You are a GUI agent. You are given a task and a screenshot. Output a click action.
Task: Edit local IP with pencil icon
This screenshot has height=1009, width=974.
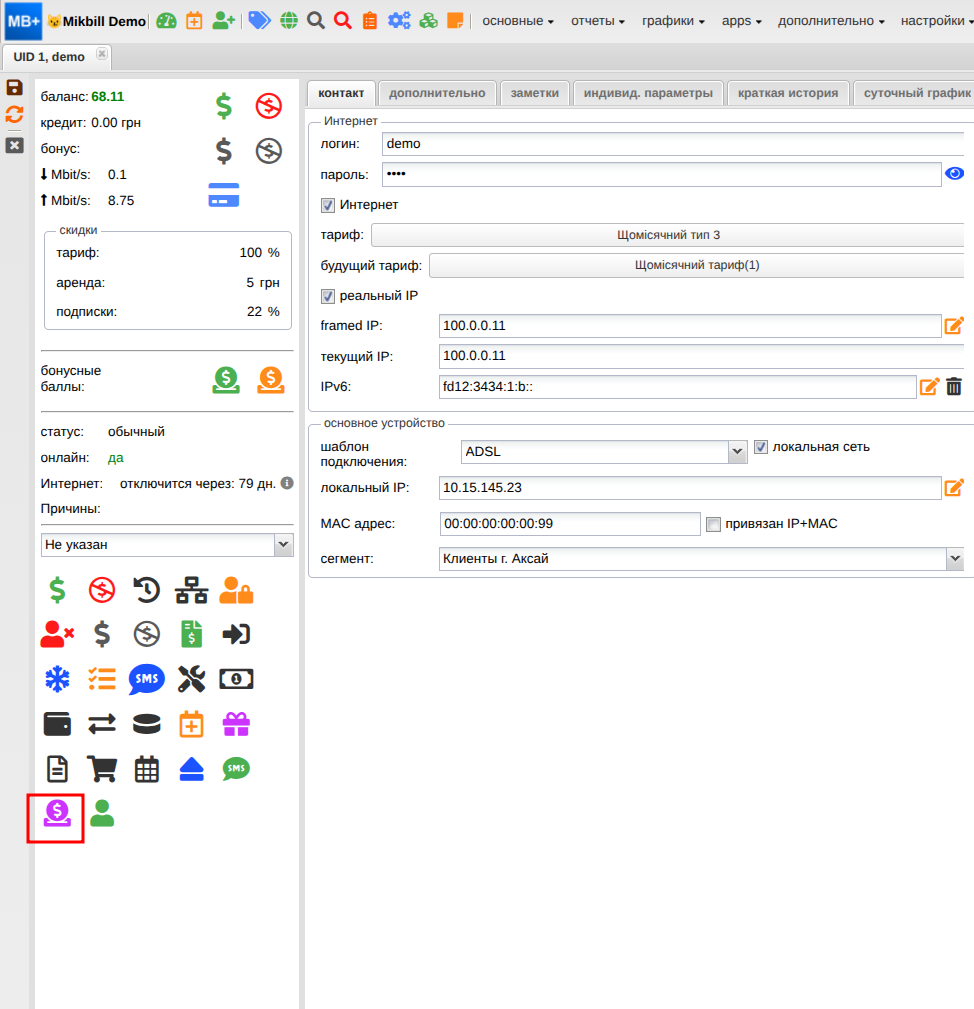click(x=954, y=488)
